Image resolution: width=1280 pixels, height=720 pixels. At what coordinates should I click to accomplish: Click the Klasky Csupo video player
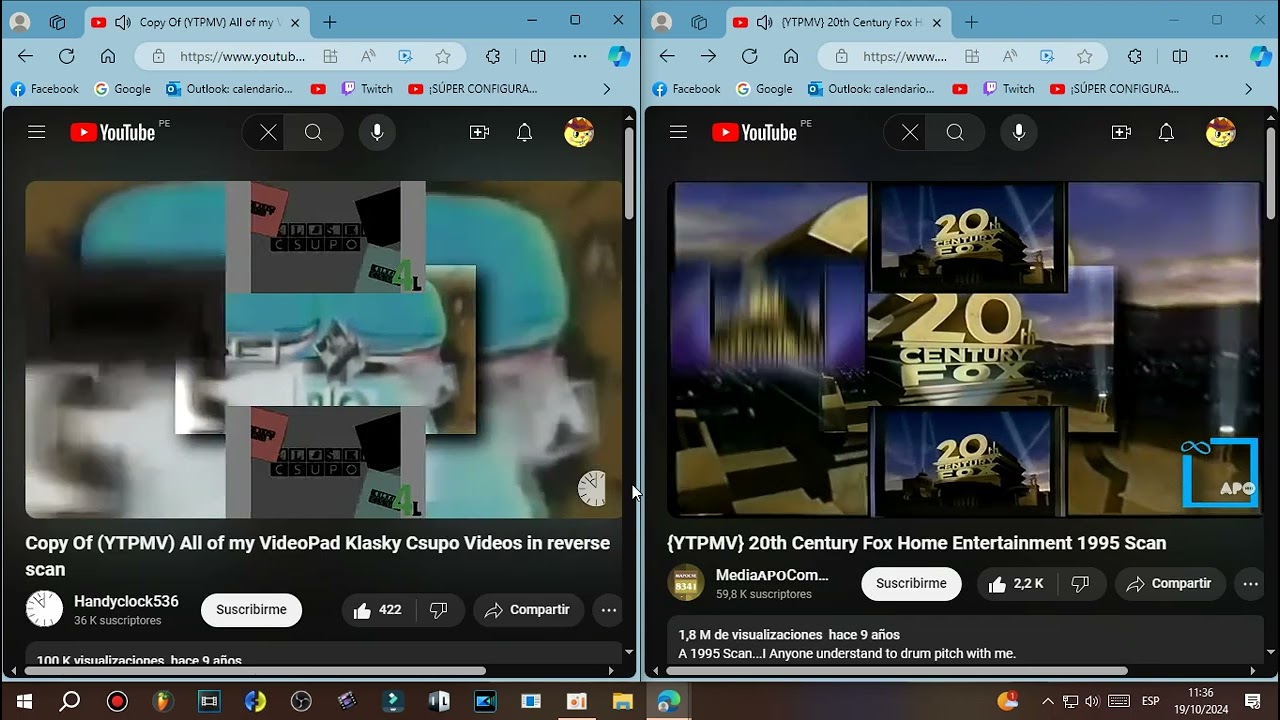tap(324, 349)
